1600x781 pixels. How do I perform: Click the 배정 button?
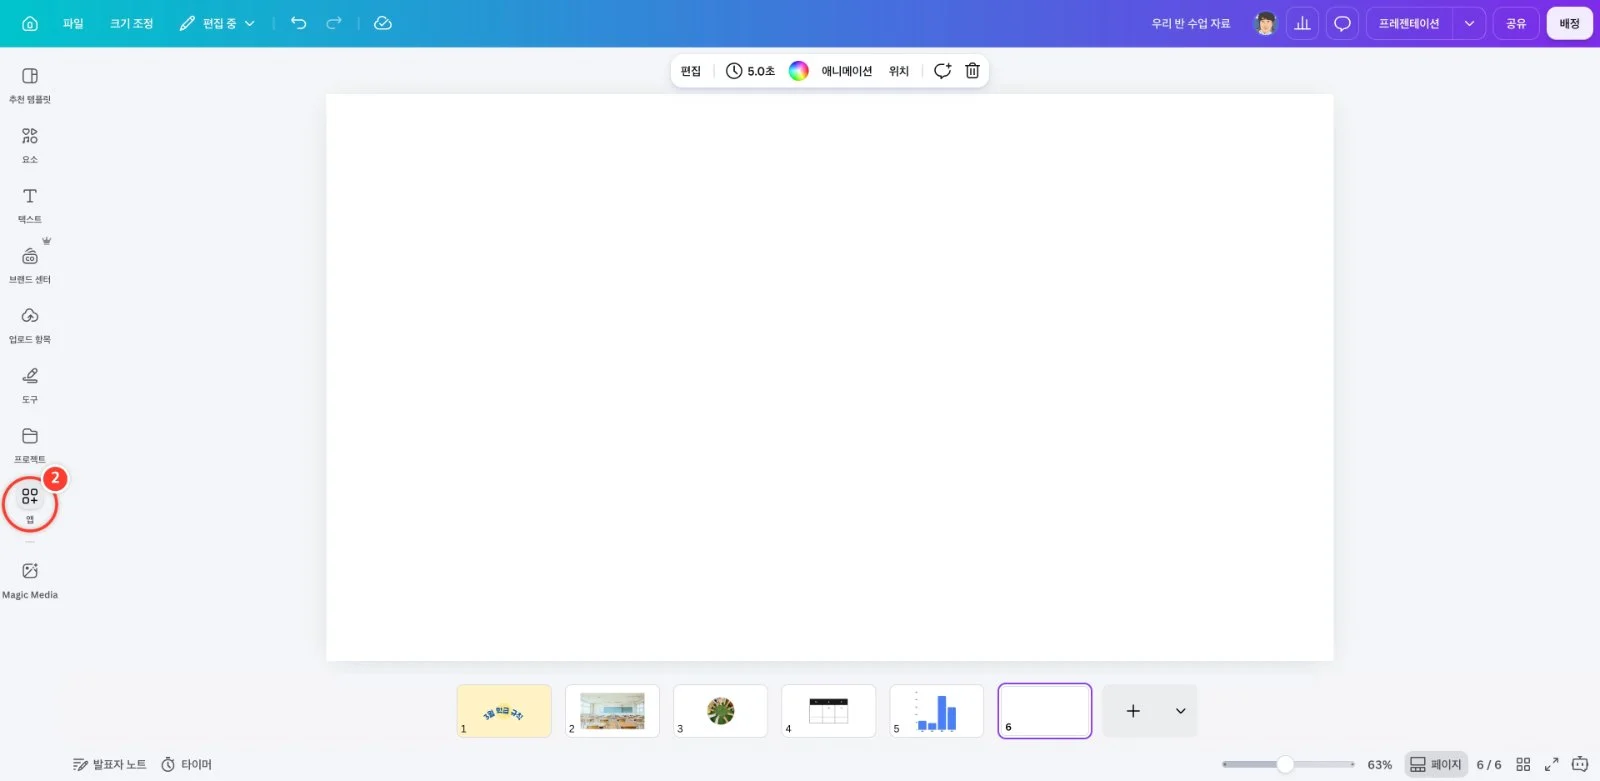[1569, 23]
